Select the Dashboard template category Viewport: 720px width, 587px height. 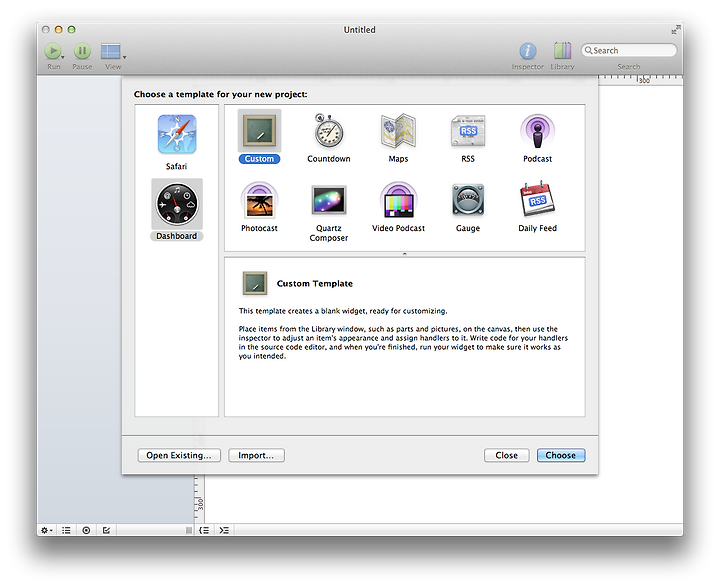[177, 209]
